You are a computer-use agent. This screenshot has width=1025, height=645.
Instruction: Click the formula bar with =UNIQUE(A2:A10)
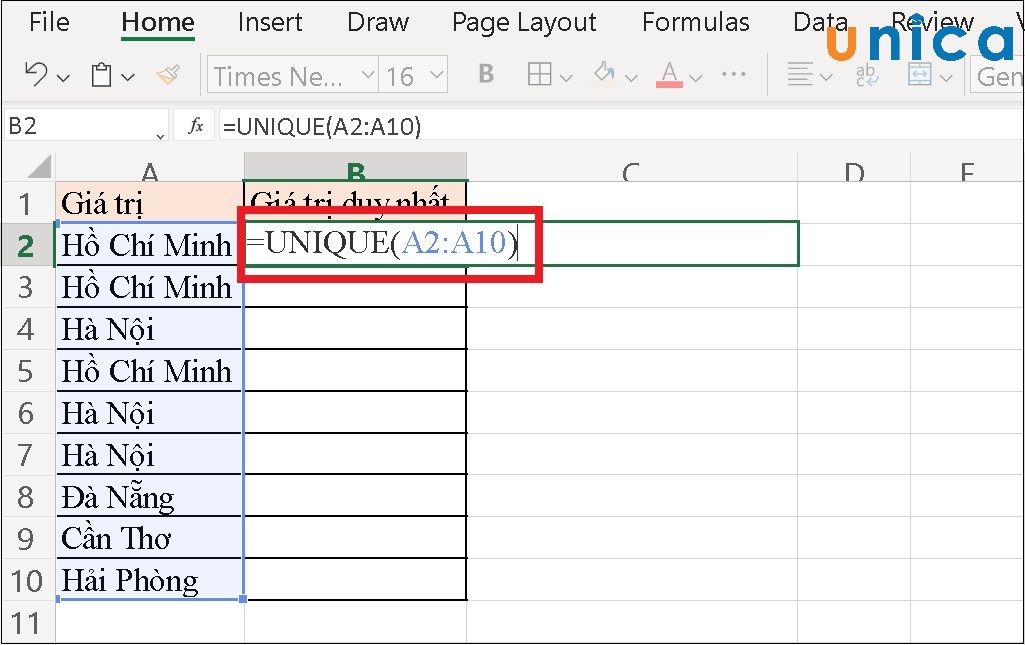tap(621, 125)
